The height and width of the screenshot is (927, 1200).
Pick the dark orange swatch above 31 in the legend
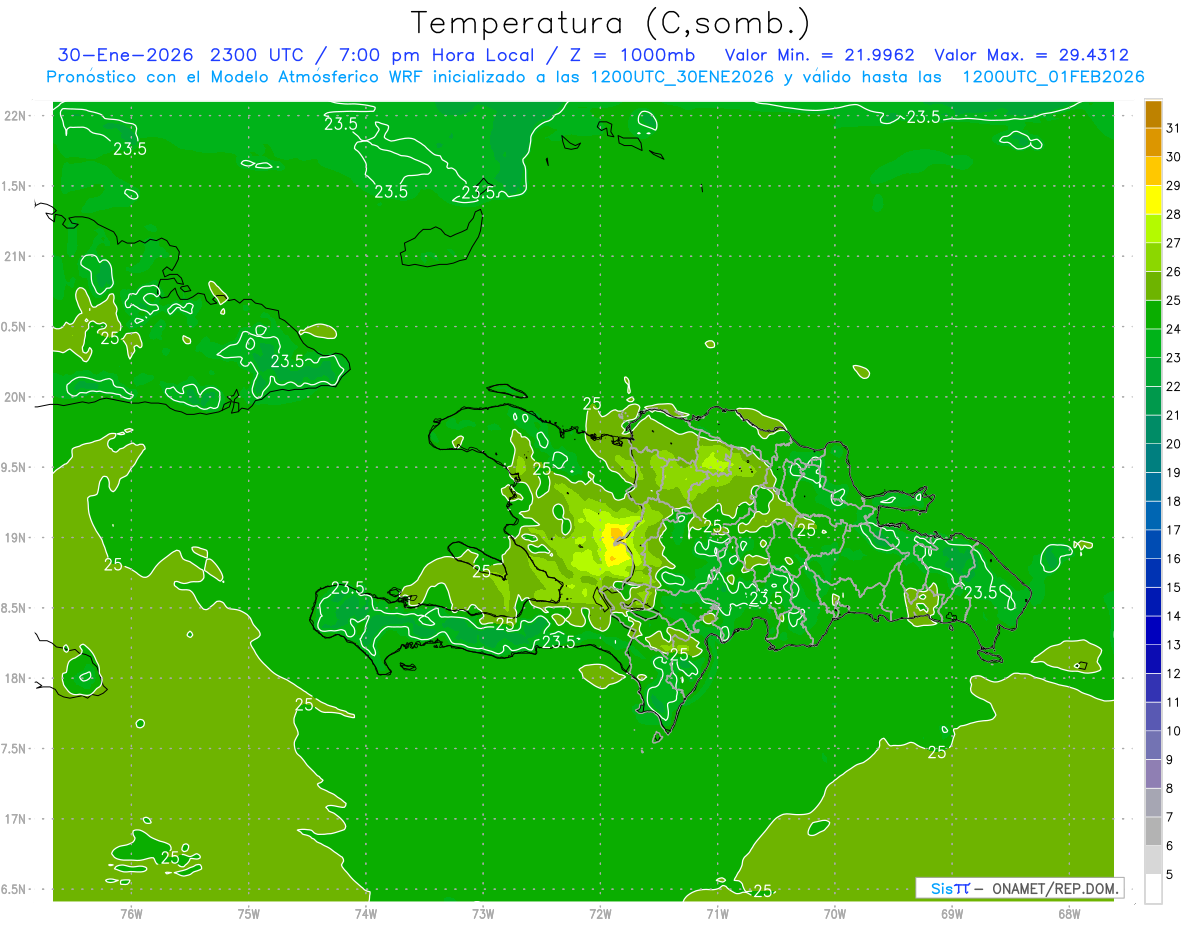coord(1153,114)
